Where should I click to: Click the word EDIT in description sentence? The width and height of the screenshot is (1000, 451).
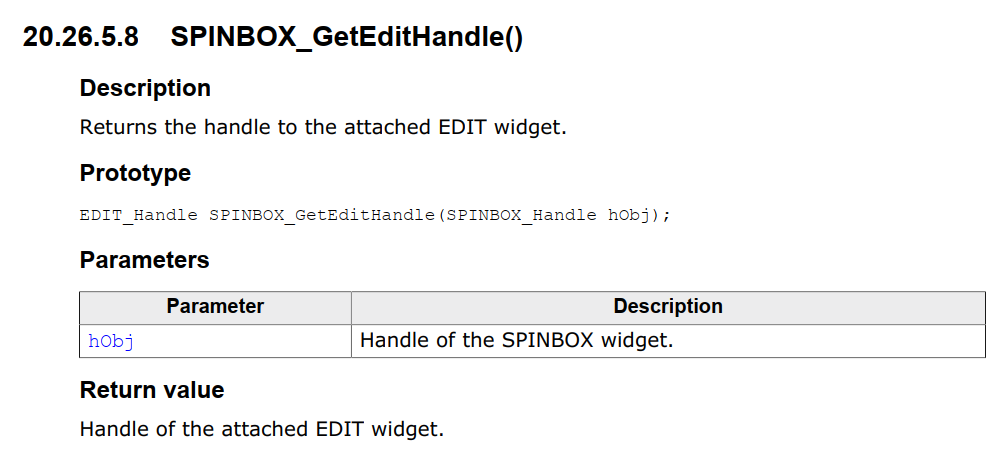click(463, 127)
